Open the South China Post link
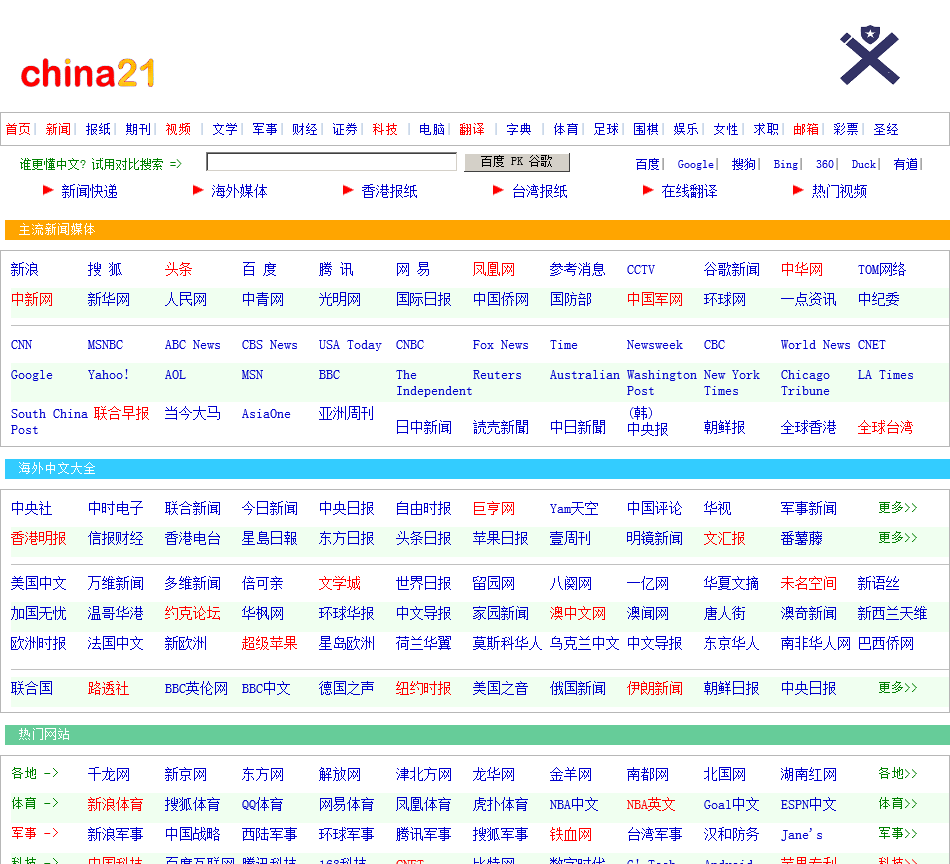 tap(50, 422)
